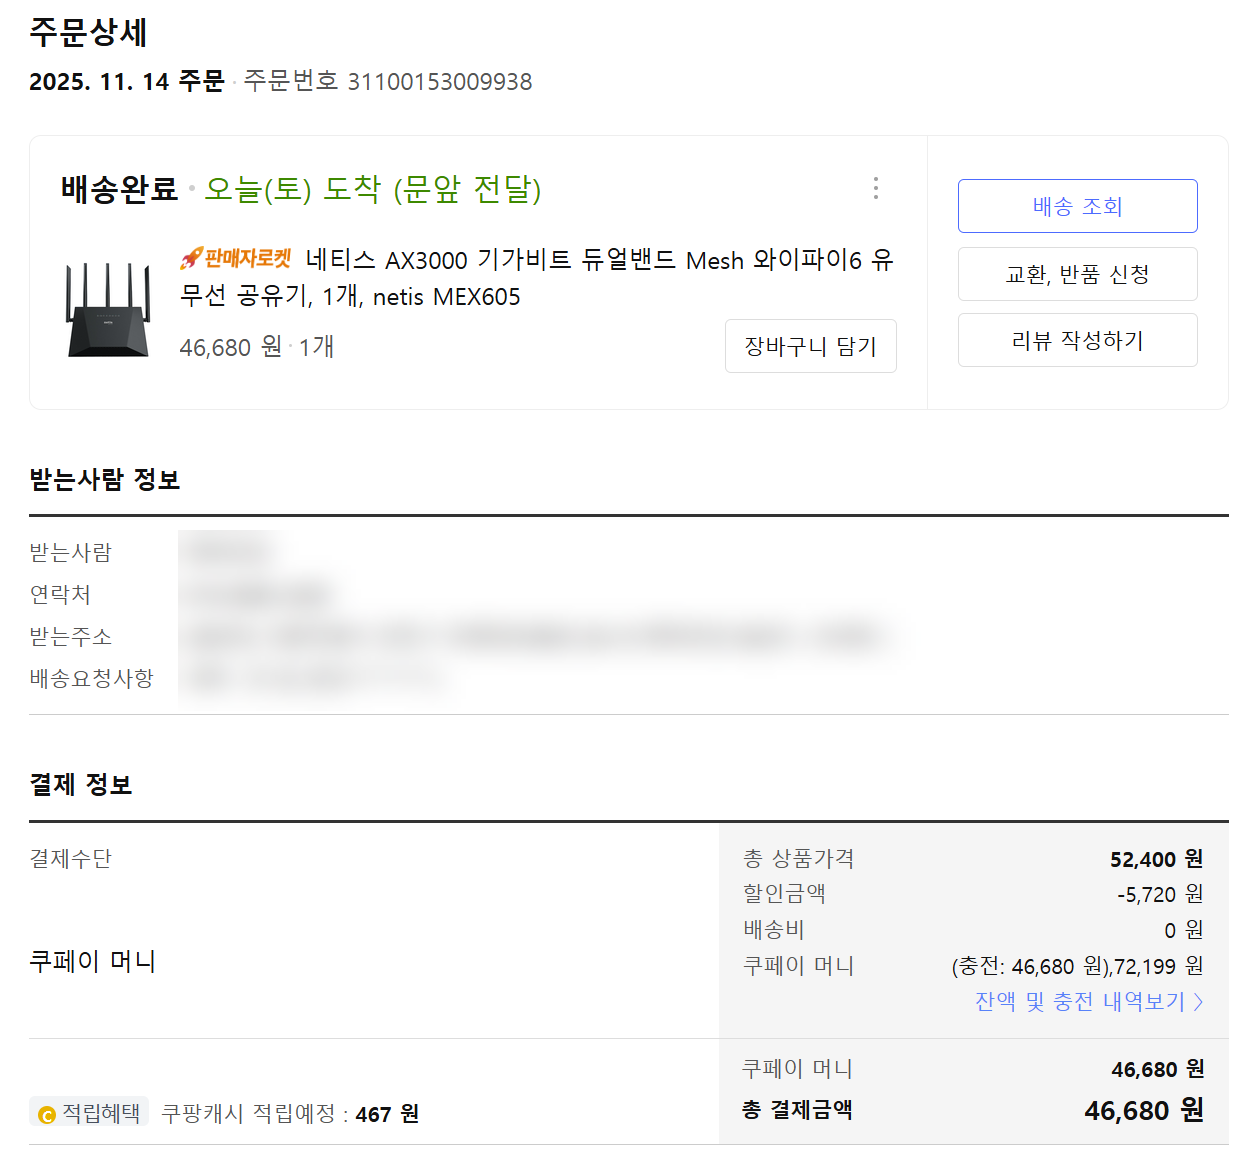Click the 받는주소 label

(x=70, y=636)
